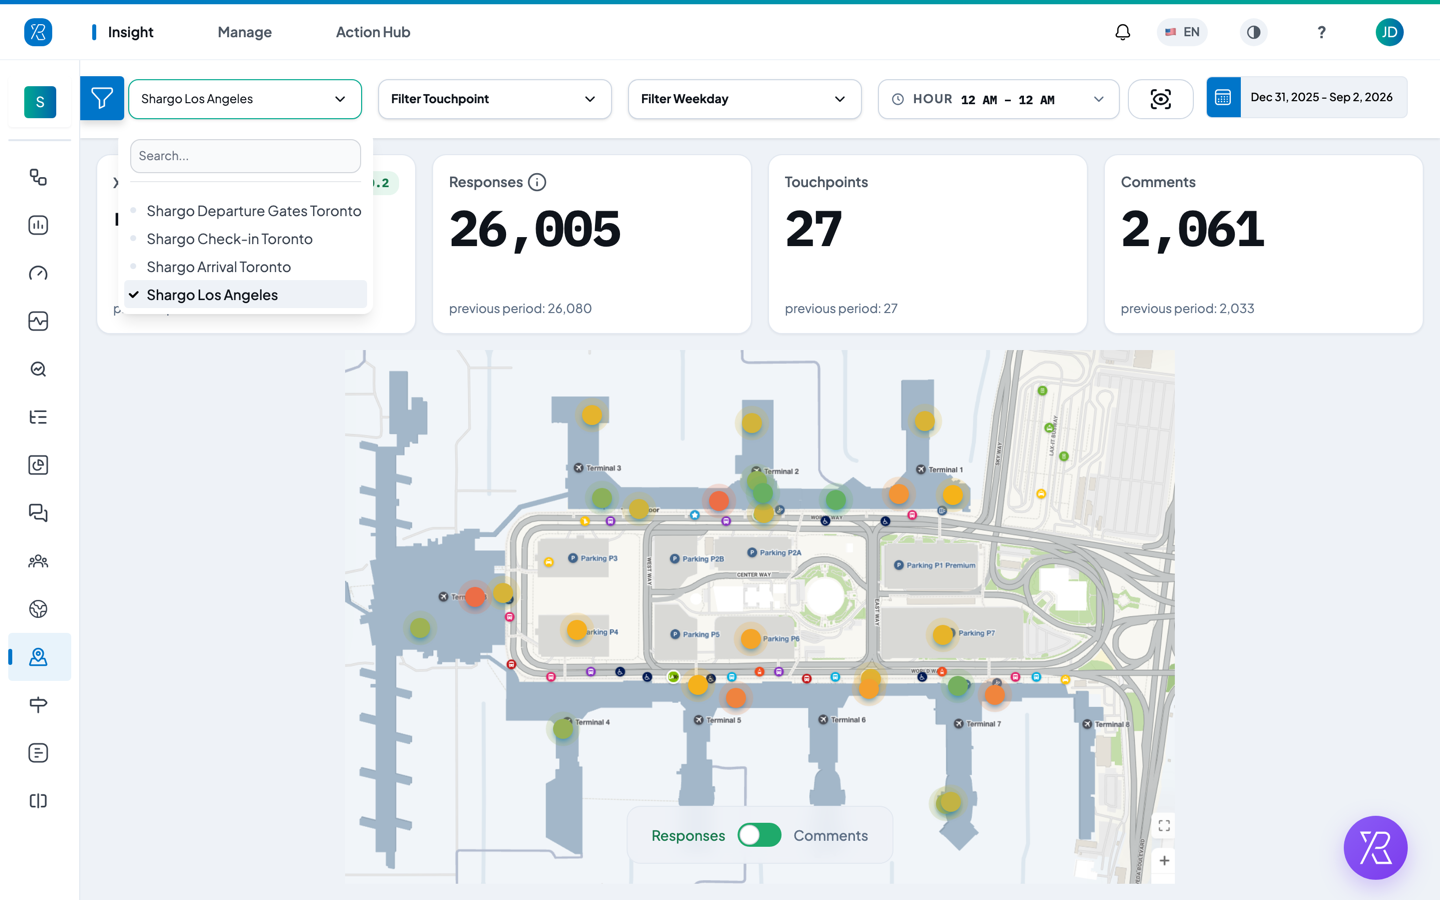The image size is (1440, 900).
Task: Select Shargo Arrival Toronto option
Action: tap(245, 267)
